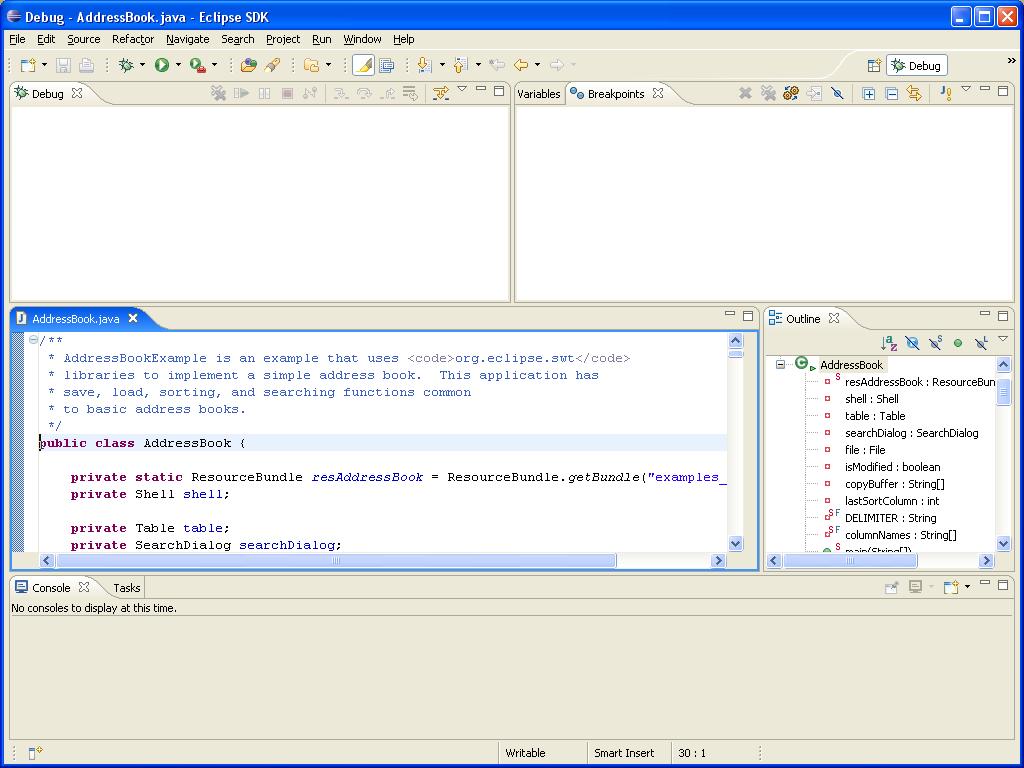Open the Refactor menu

tap(133, 39)
